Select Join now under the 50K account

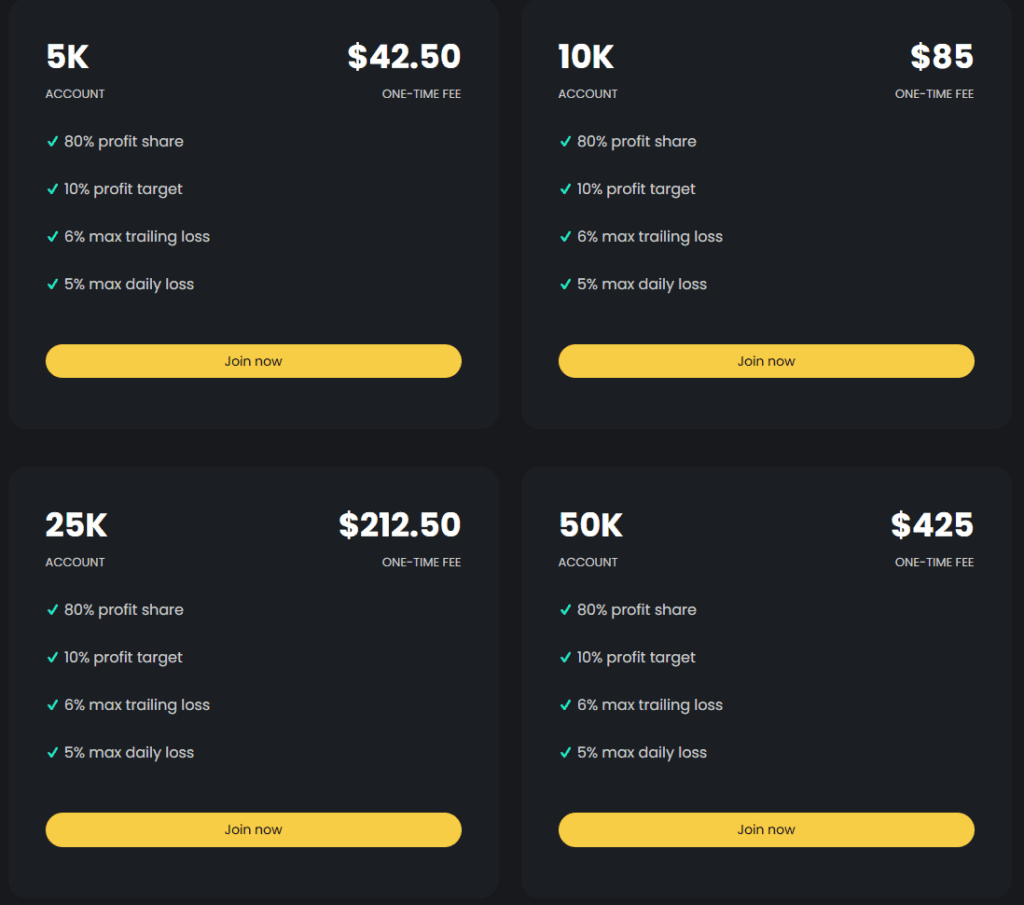(766, 829)
